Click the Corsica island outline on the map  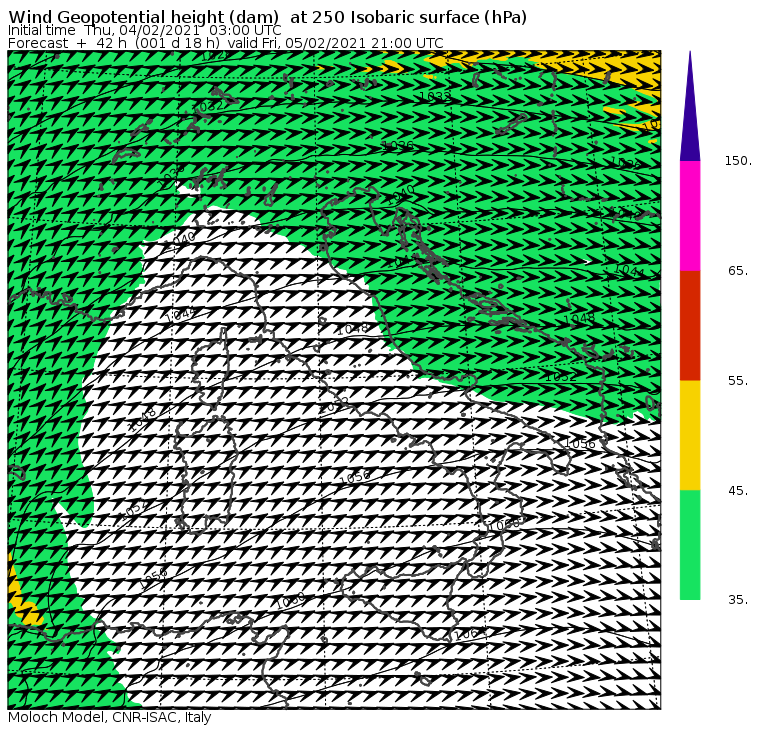pos(210,367)
